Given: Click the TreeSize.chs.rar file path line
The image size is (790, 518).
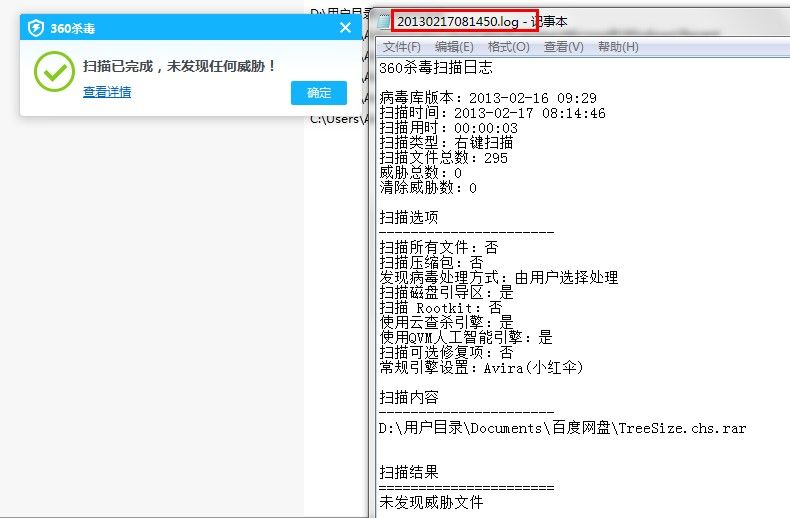Looking at the screenshot, I should (562, 428).
